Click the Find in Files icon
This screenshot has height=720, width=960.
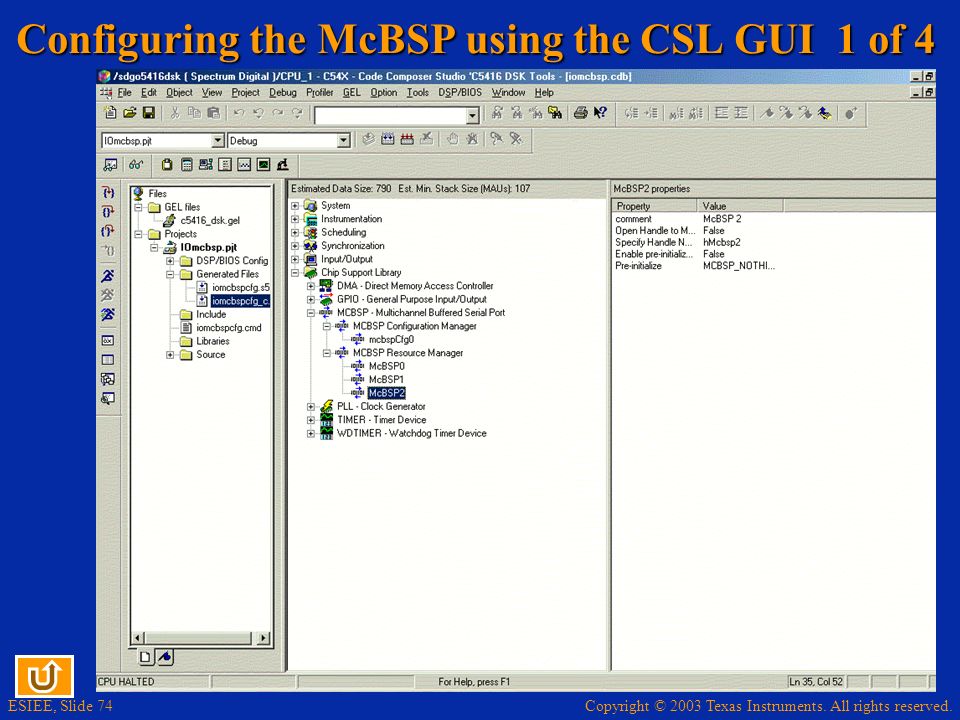pos(555,113)
